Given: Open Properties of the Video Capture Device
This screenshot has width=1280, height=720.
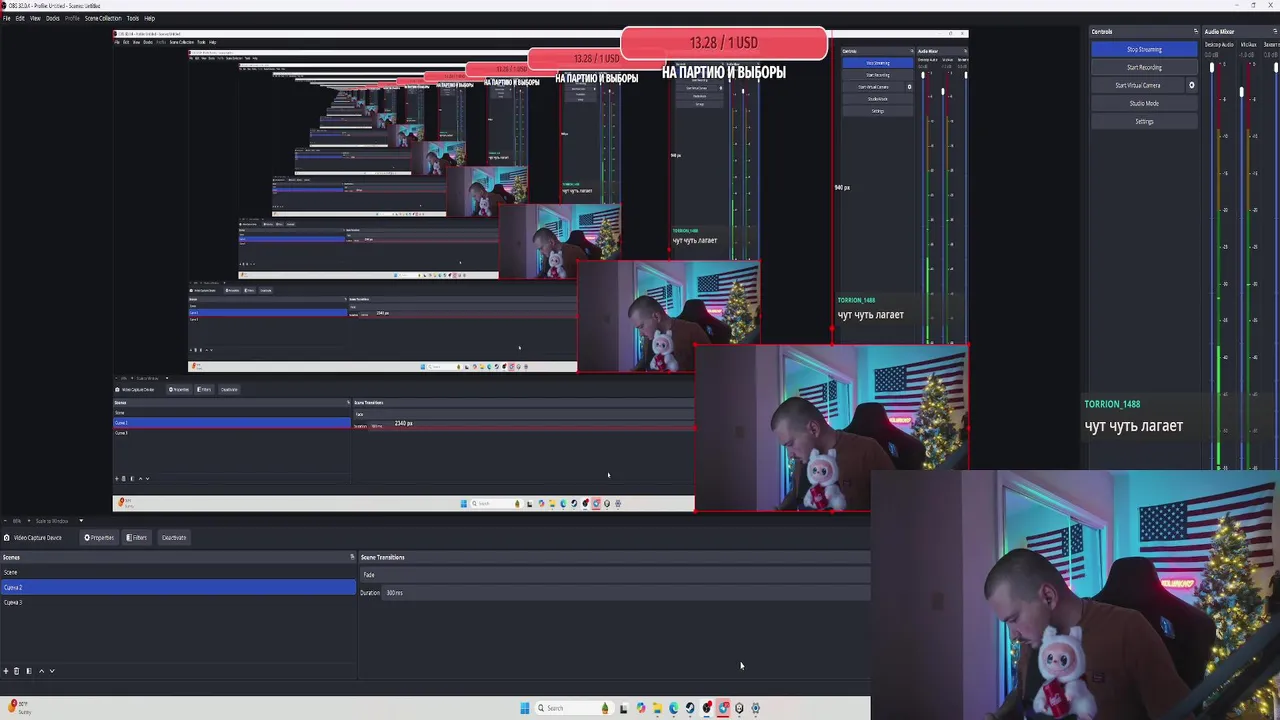Looking at the screenshot, I should tap(99, 537).
